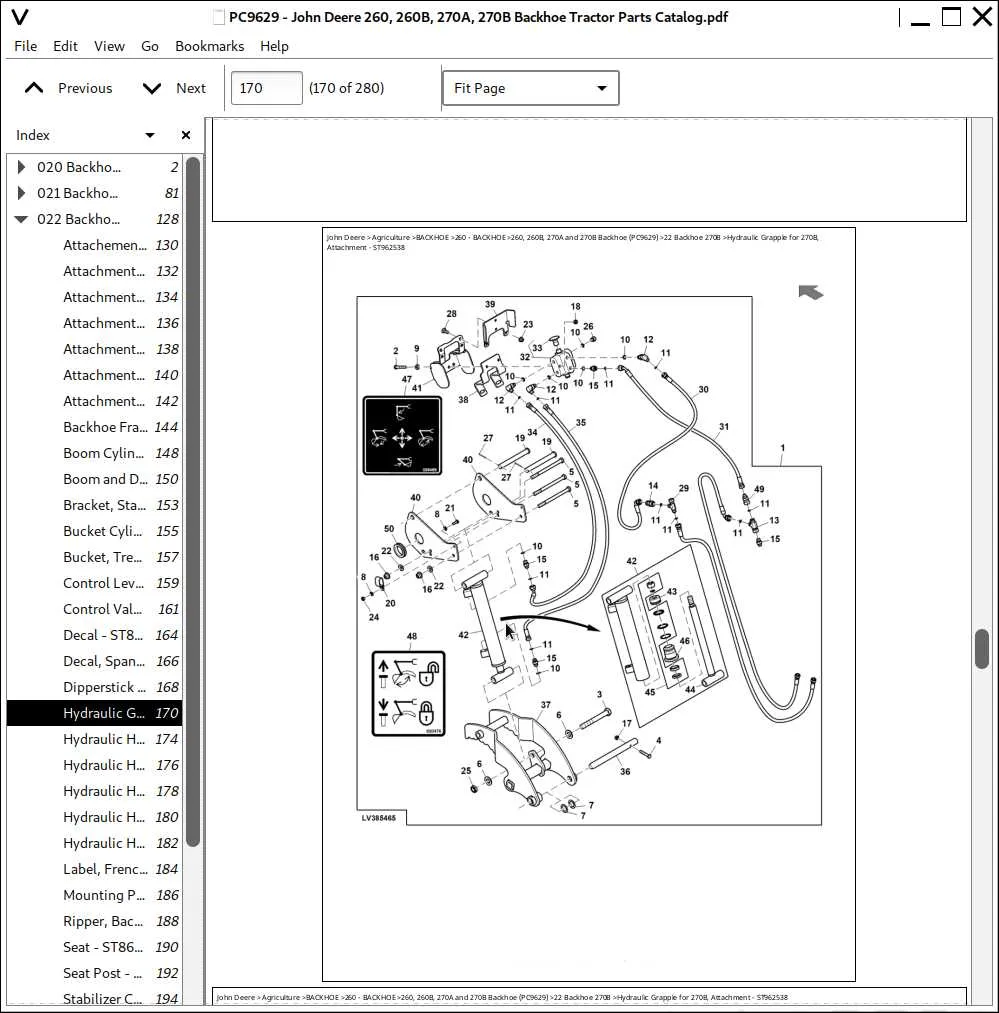Image resolution: width=999 pixels, height=1013 pixels.
Task: Go to the Control Lever entry, page 159
Action: pyautogui.click(x=95, y=583)
